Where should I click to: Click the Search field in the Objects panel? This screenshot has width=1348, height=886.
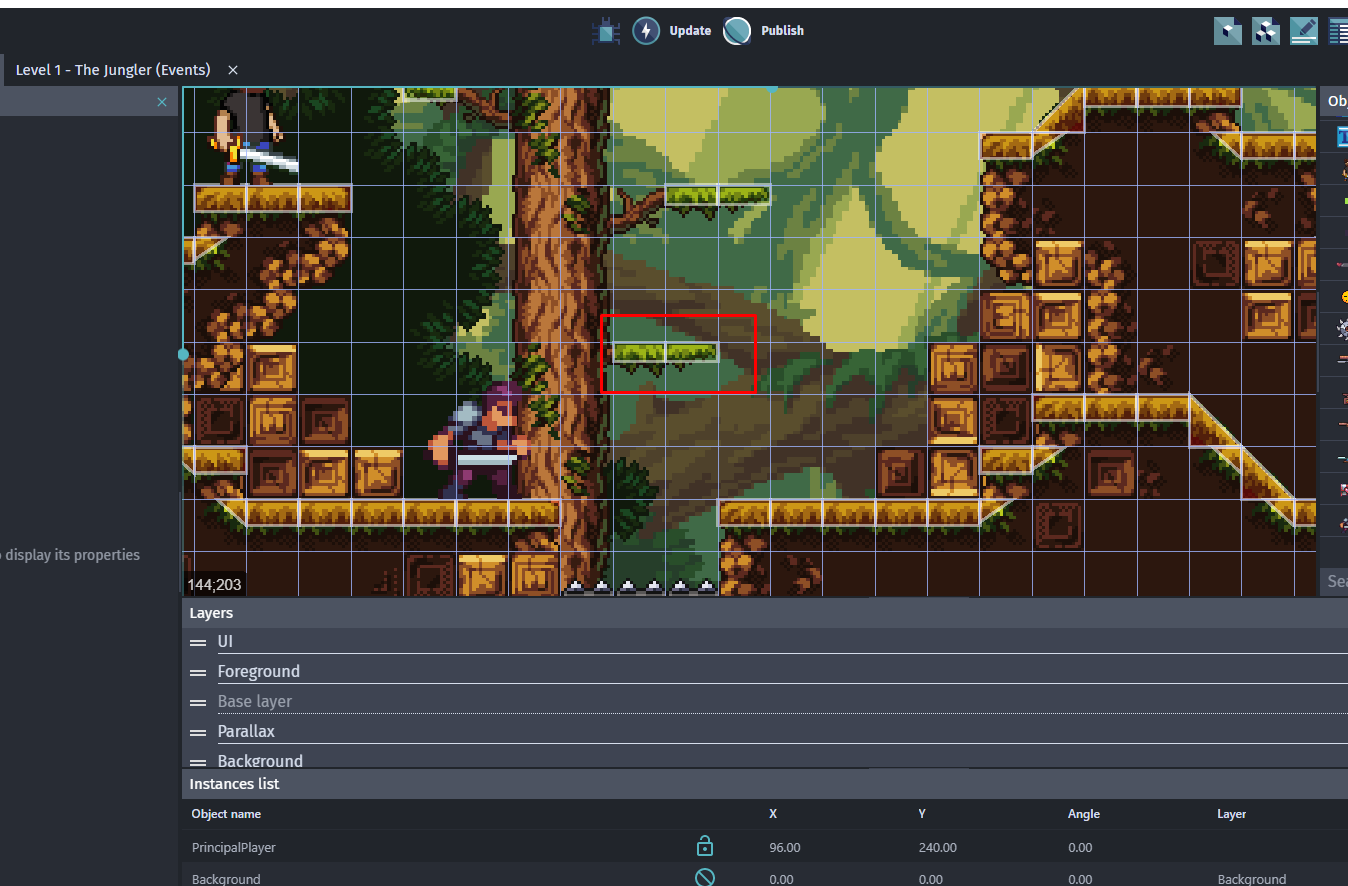[x=1336, y=581]
